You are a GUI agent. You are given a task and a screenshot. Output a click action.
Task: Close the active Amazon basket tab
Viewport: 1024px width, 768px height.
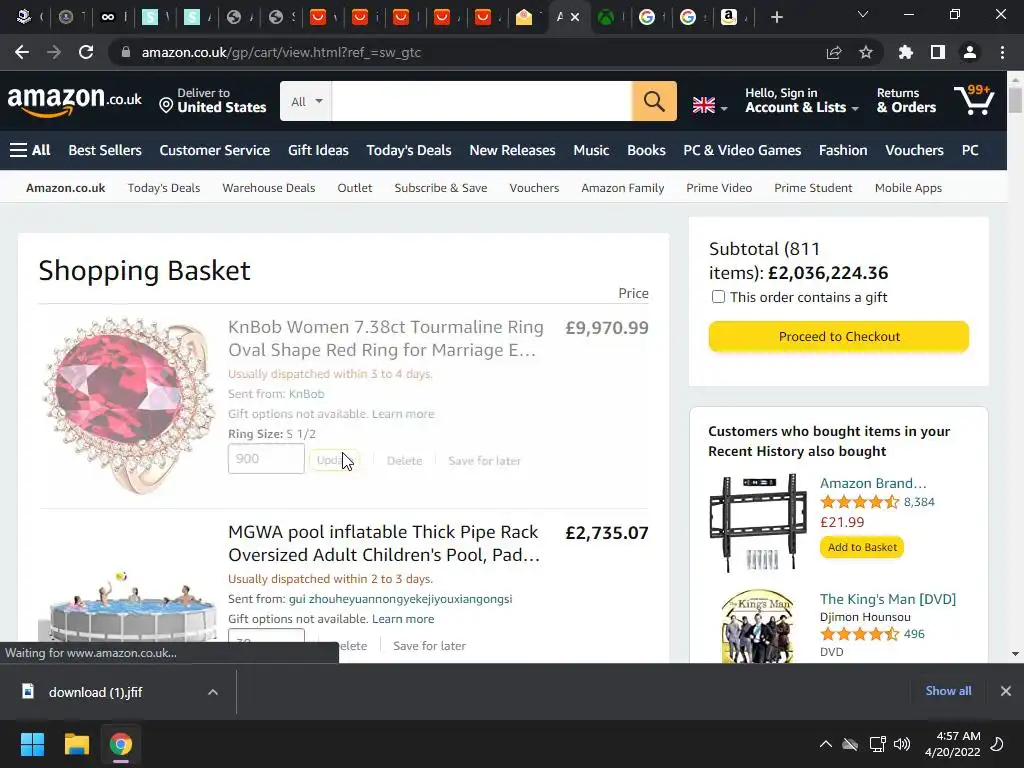click(x=575, y=18)
